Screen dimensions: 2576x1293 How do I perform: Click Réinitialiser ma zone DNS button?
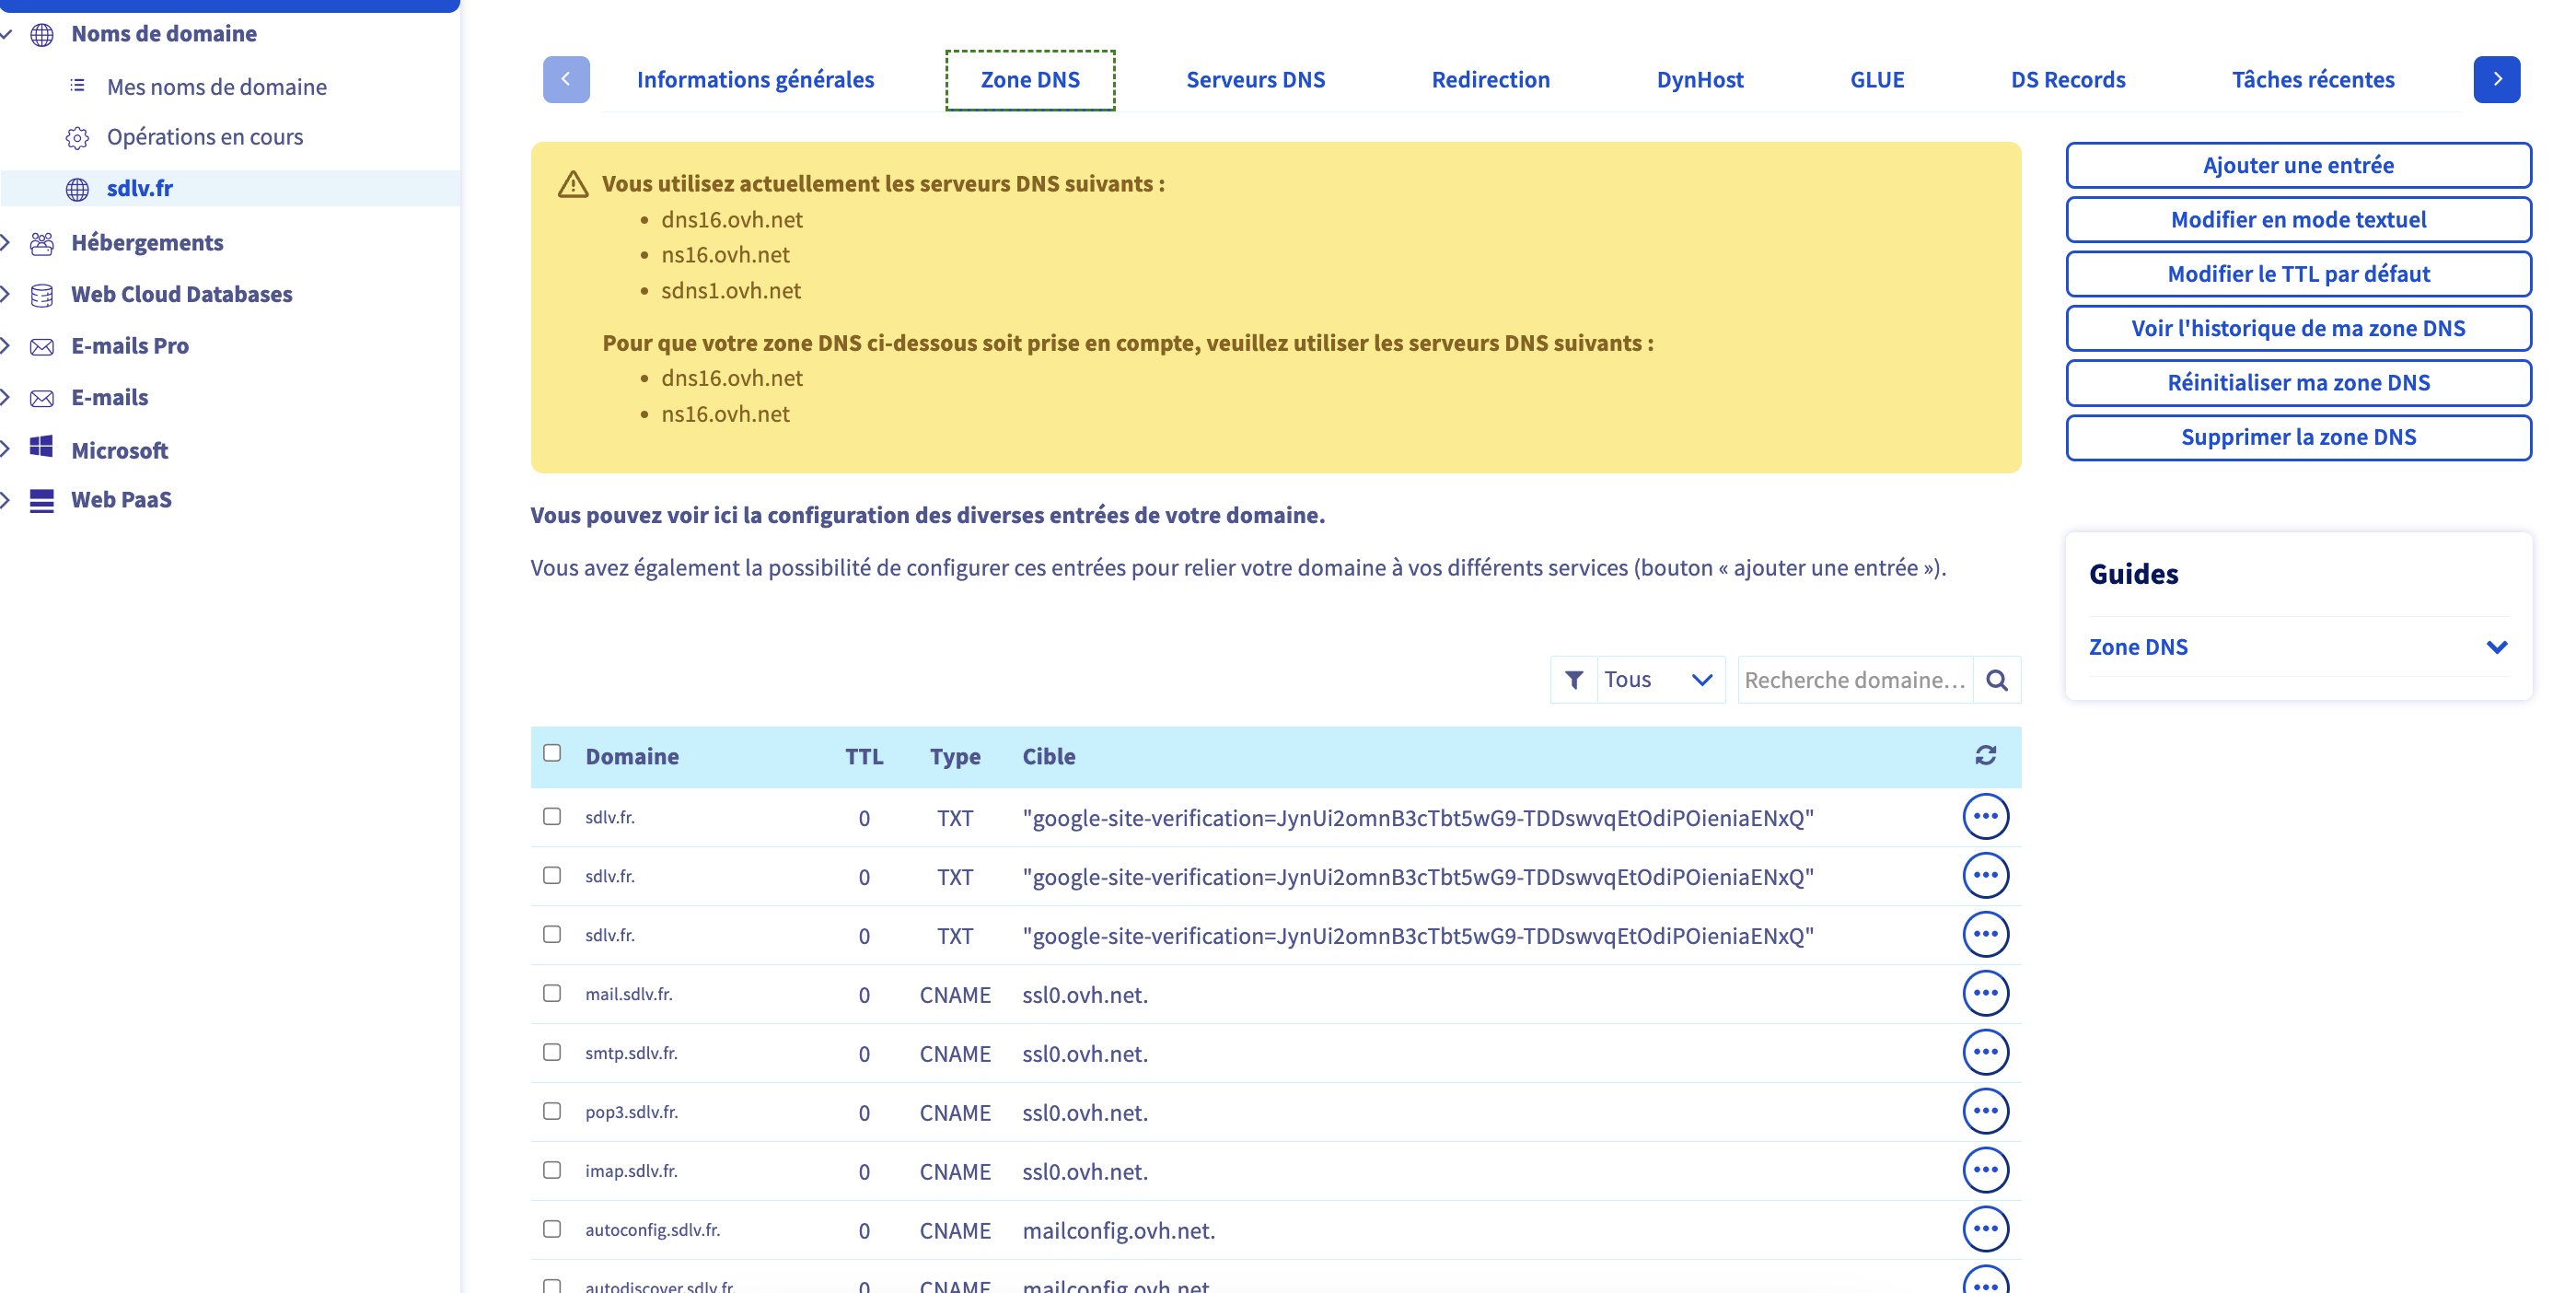(2297, 383)
